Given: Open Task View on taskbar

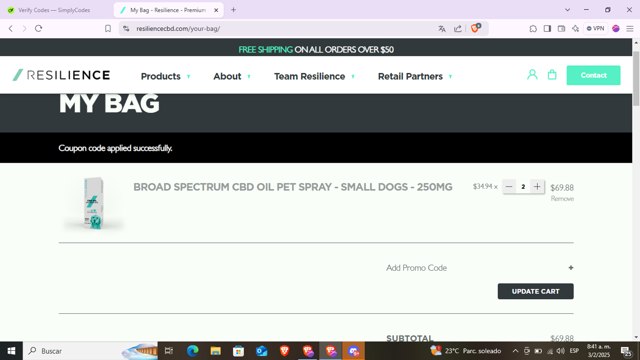Looking at the screenshot, I should (x=169, y=351).
